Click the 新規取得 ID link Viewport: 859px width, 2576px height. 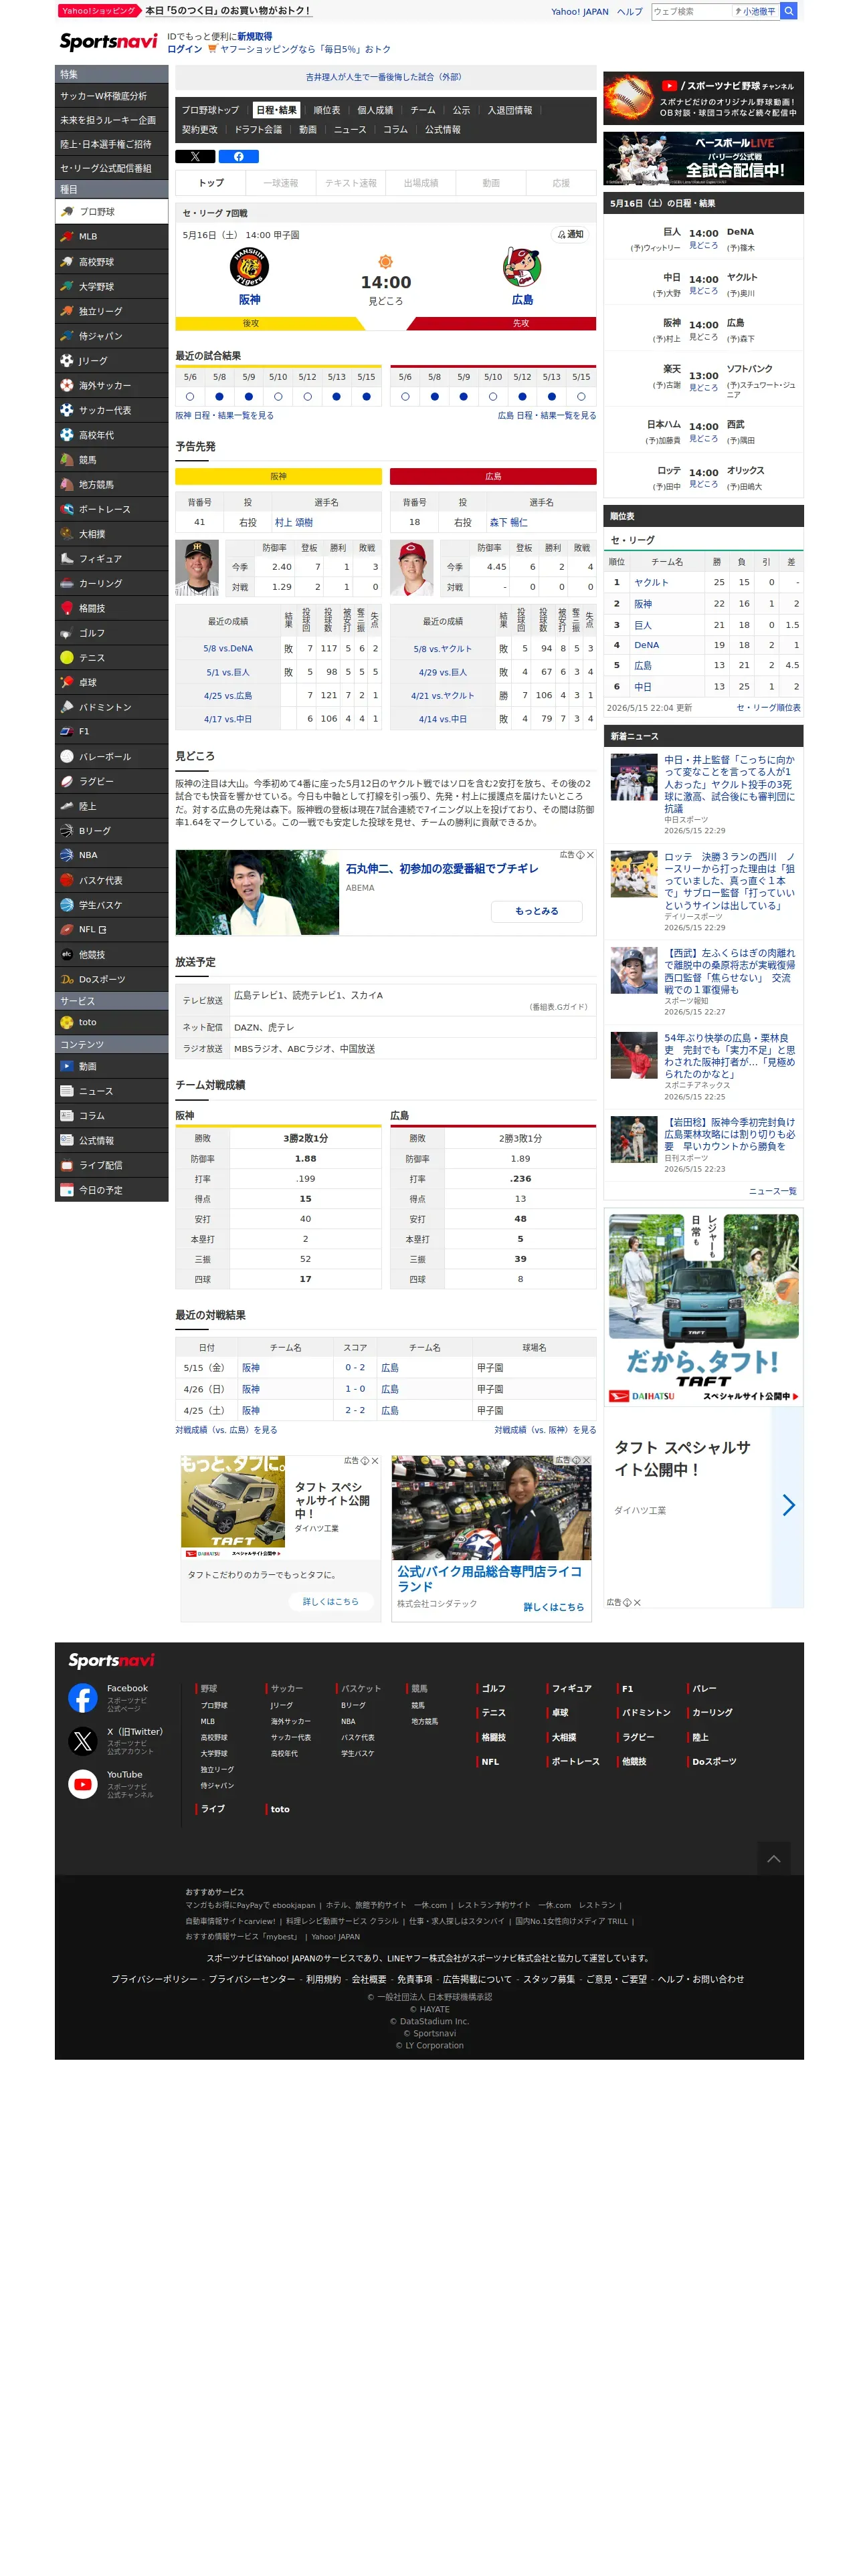pos(254,36)
